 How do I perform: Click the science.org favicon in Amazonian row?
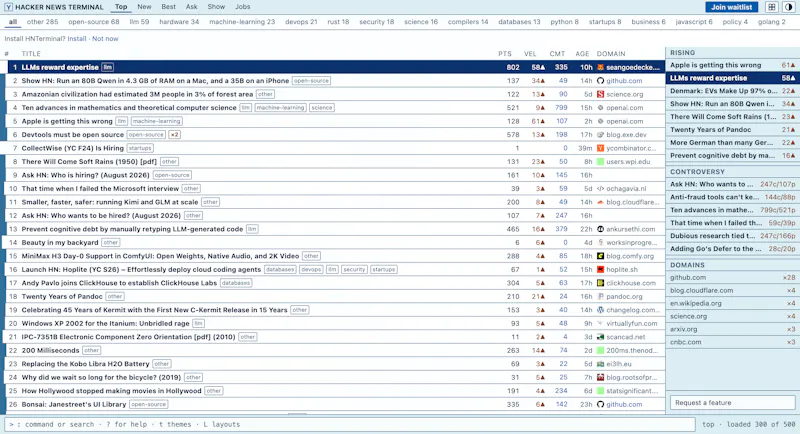click(x=601, y=94)
